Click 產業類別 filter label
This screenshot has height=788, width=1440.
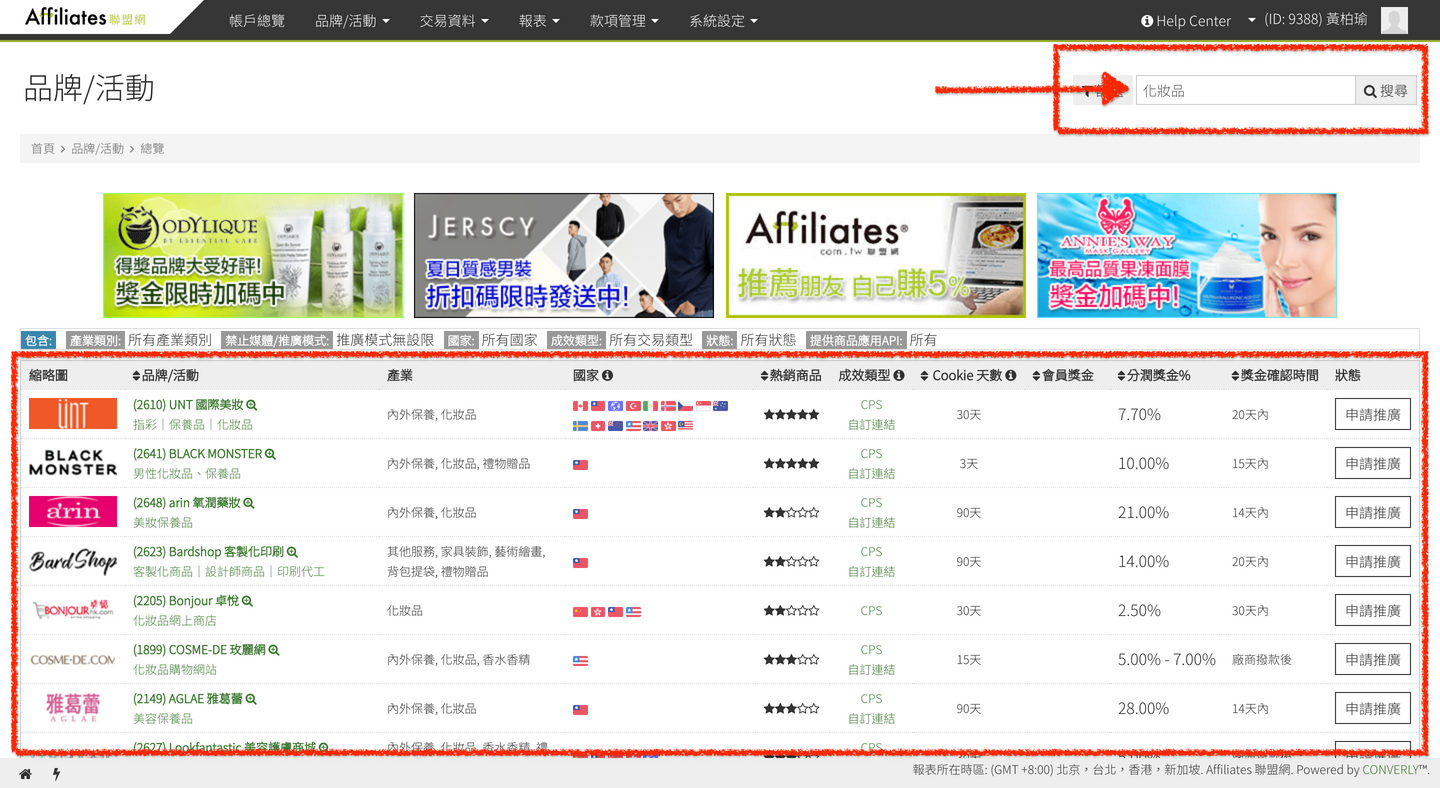(x=95, y=341)
